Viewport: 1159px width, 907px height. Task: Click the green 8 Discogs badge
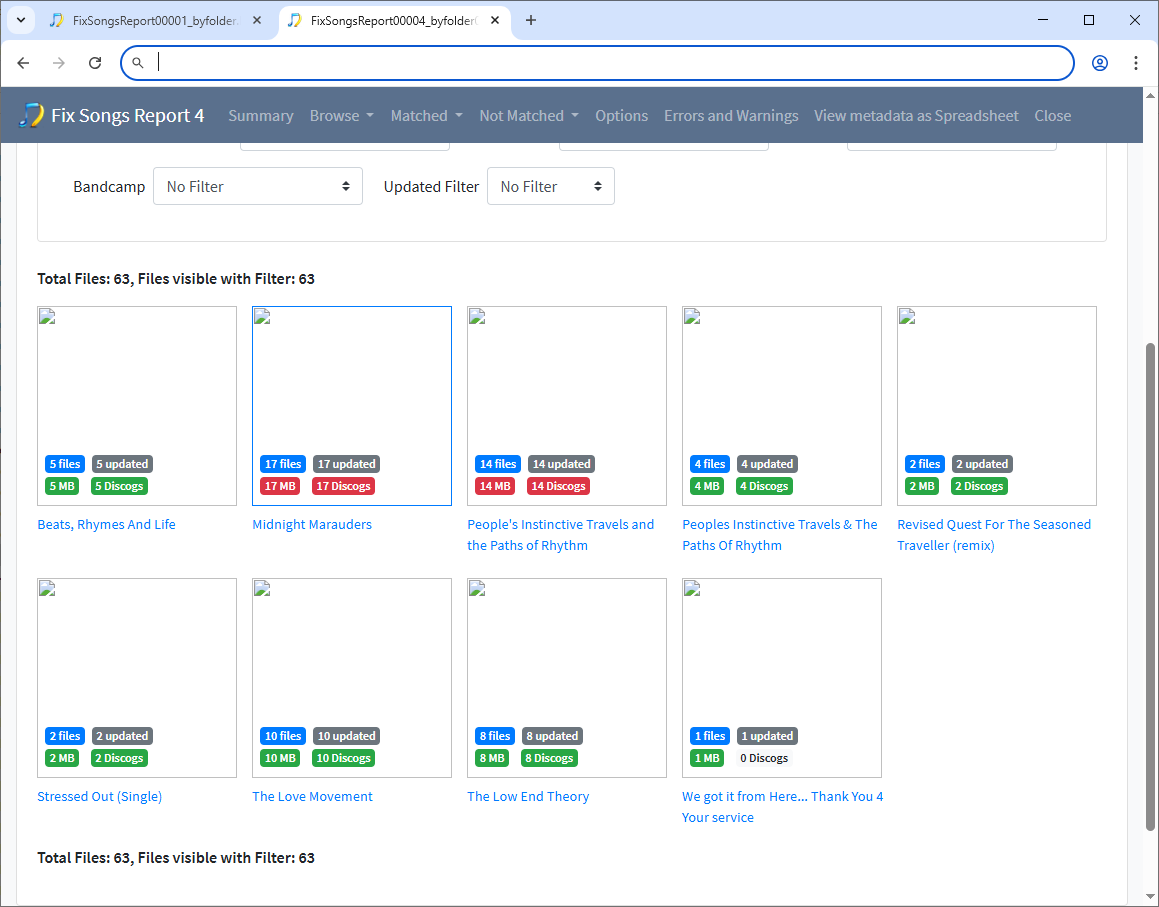(549, 758)
